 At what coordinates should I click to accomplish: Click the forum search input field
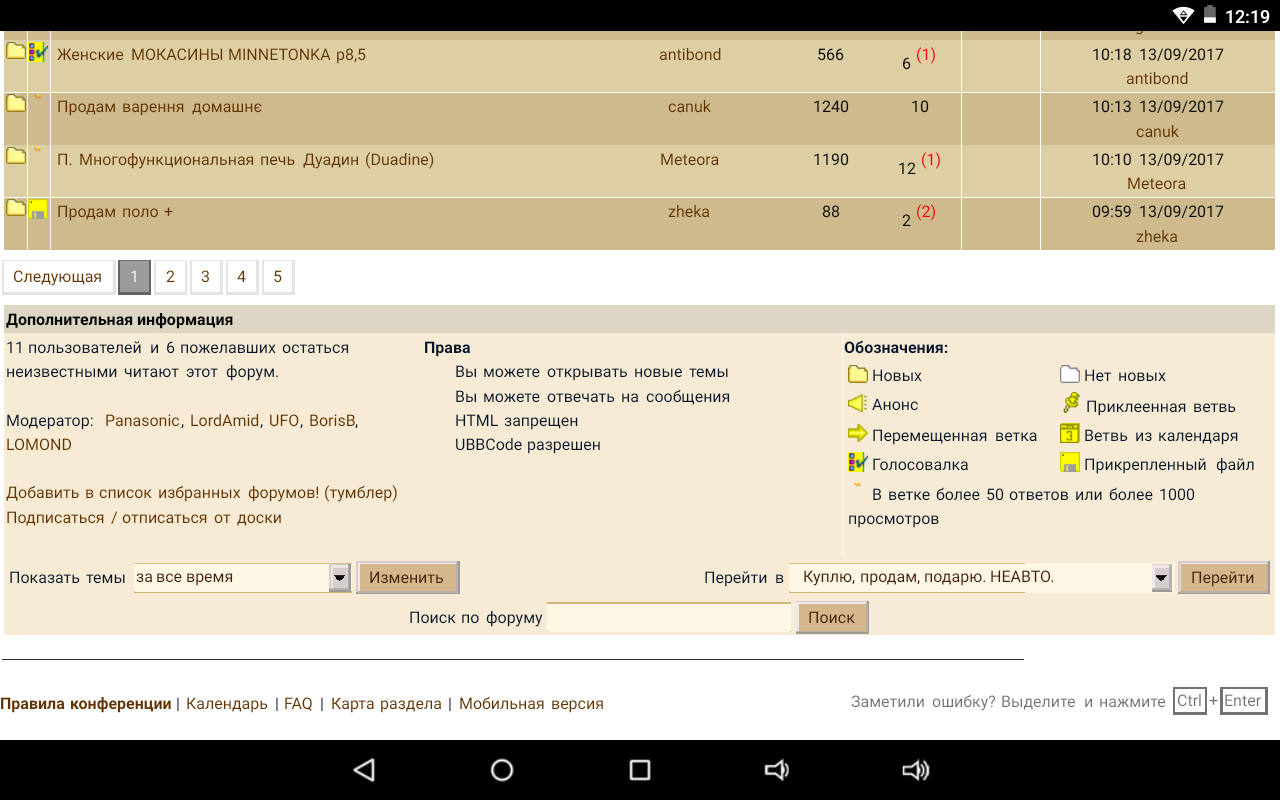pos(669,618)
